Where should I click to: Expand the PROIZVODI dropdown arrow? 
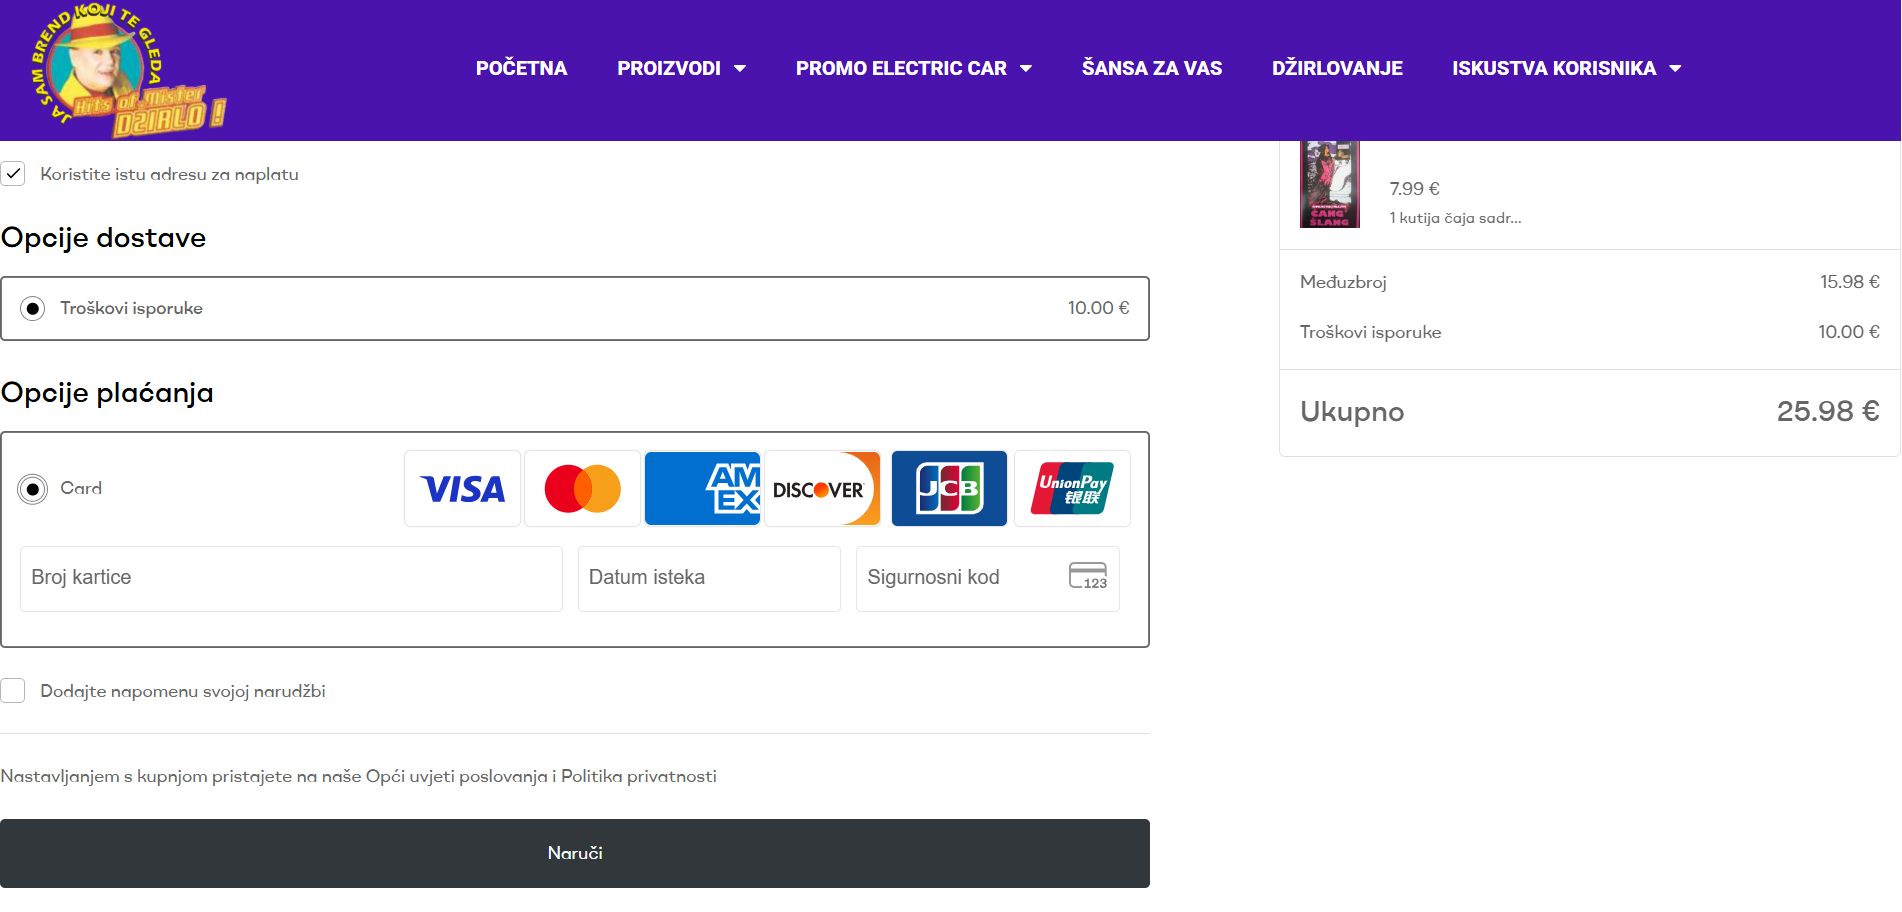[740, 69]
